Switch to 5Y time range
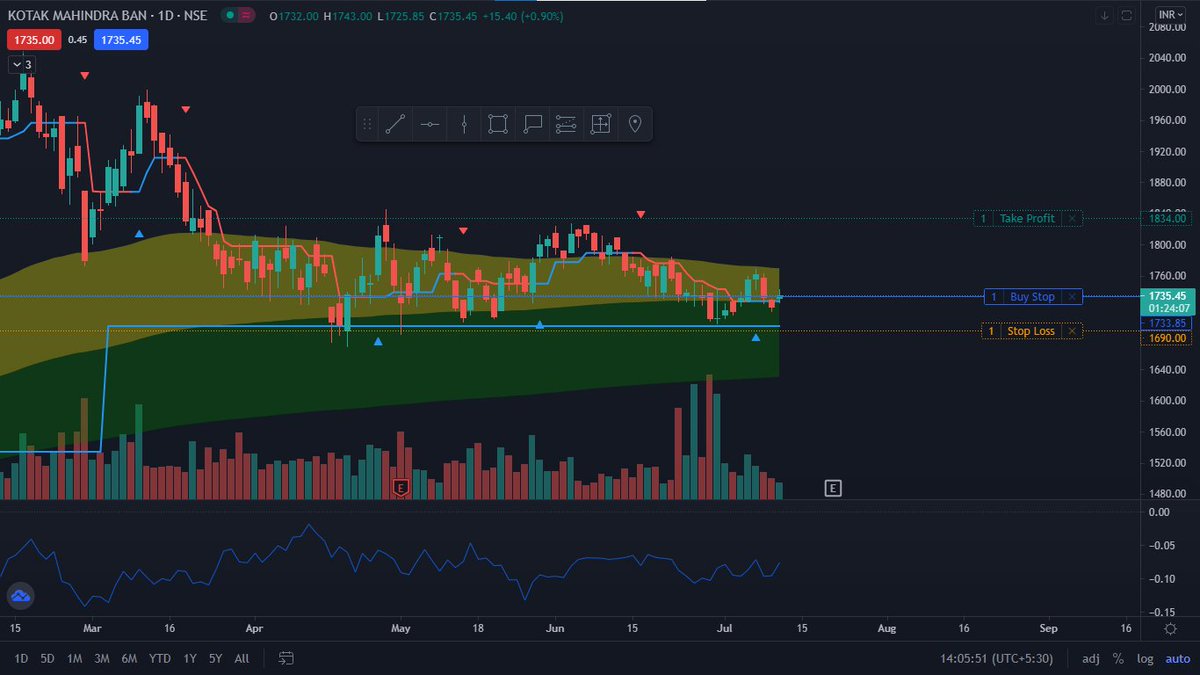This screenshot has width=1200, height=675. [216, 658]
